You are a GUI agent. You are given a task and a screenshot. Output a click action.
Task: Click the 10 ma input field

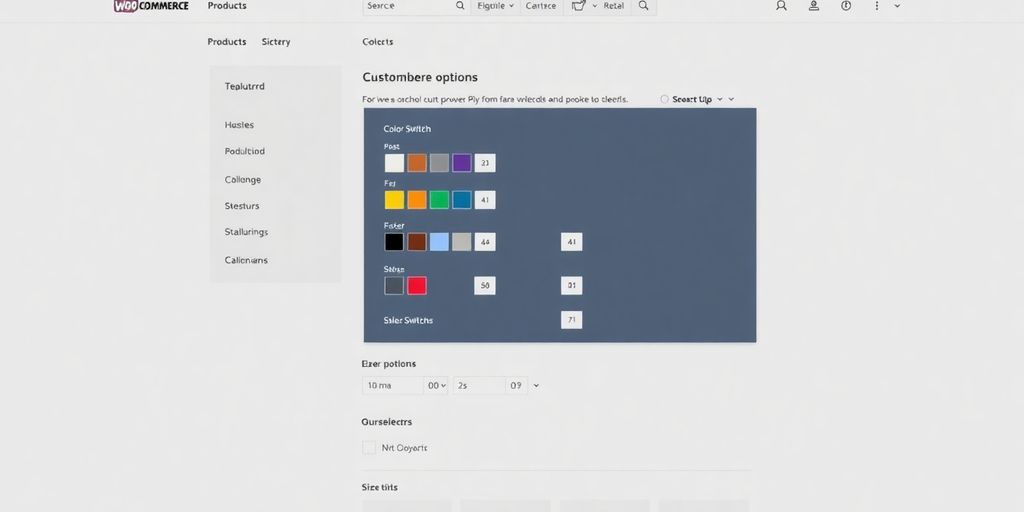point(392,385)
